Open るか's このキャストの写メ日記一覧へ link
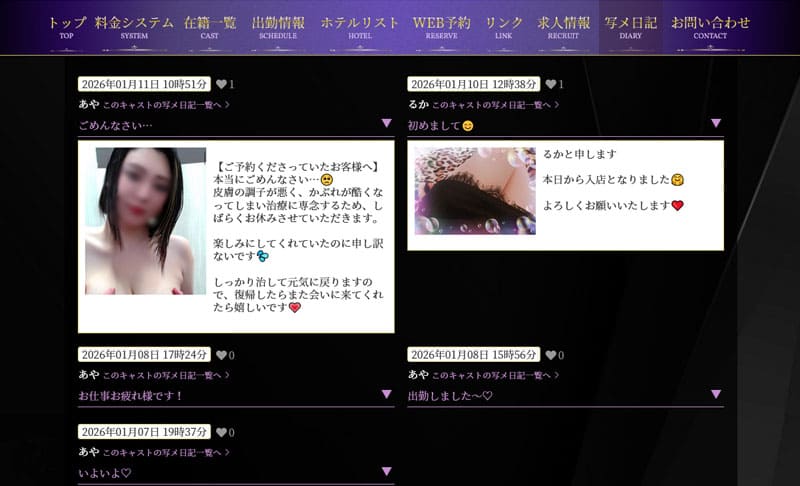The width and height of the screenshot is (800, 486). pyautogui.click(x=495, y=105)
